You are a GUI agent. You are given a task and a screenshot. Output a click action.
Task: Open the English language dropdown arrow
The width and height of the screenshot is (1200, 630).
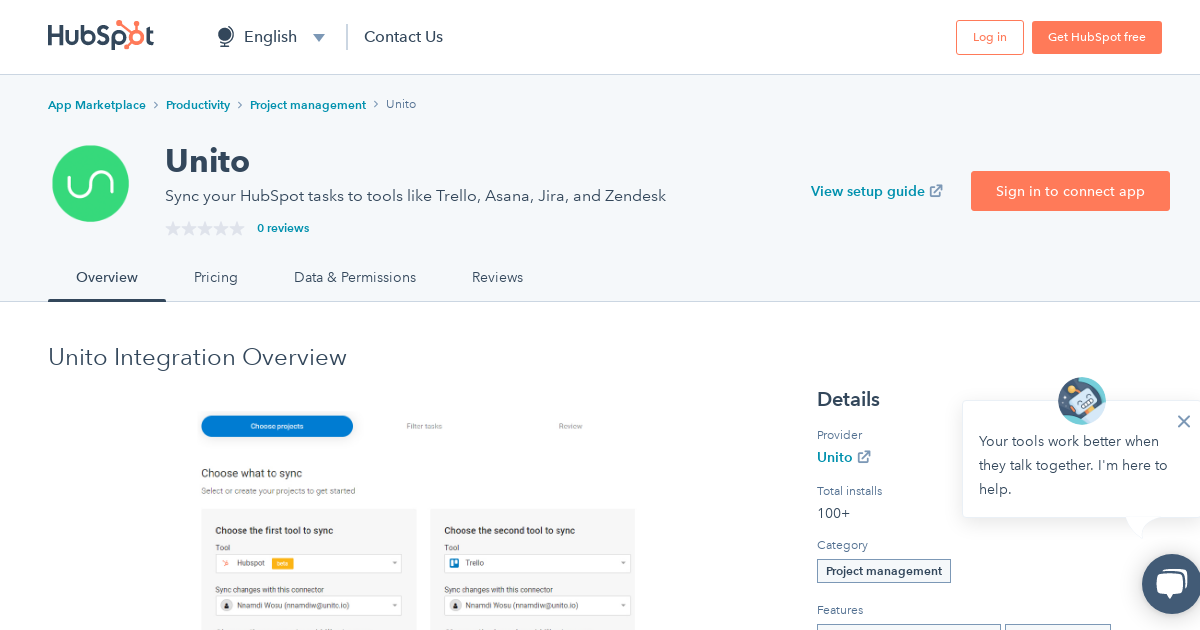pos(319,38)
